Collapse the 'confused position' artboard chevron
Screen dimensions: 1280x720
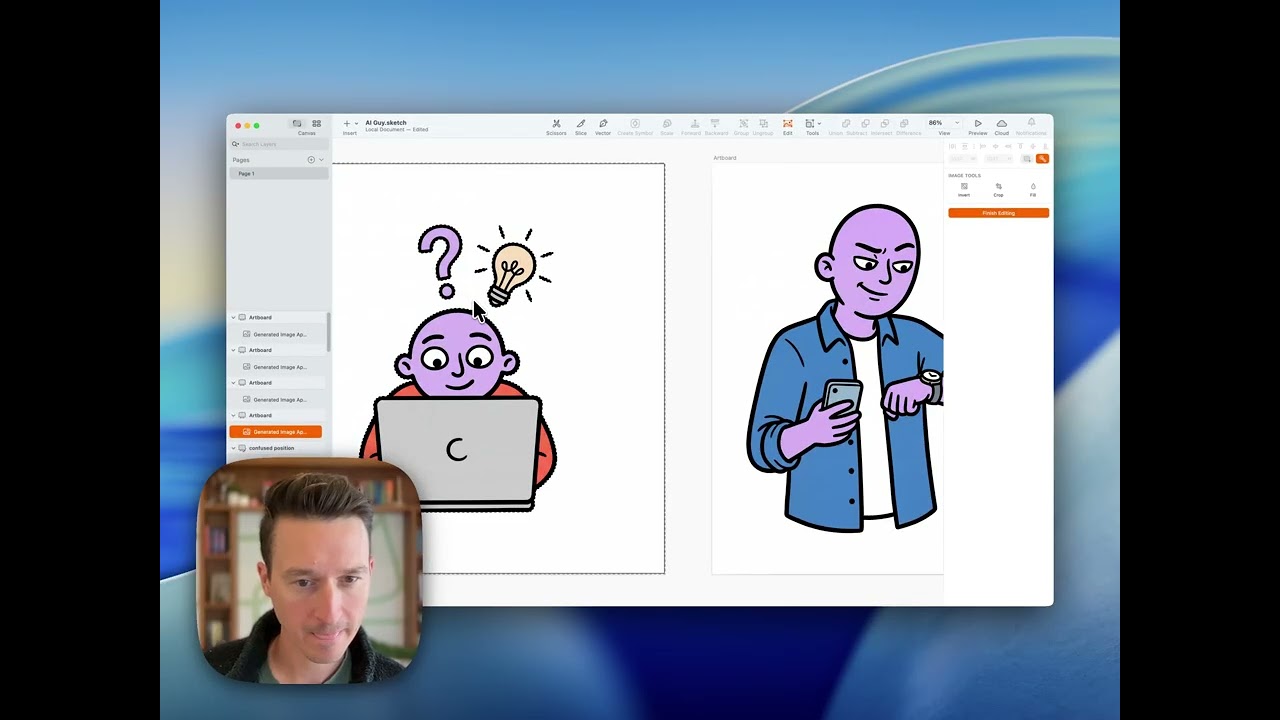[233, 448]
